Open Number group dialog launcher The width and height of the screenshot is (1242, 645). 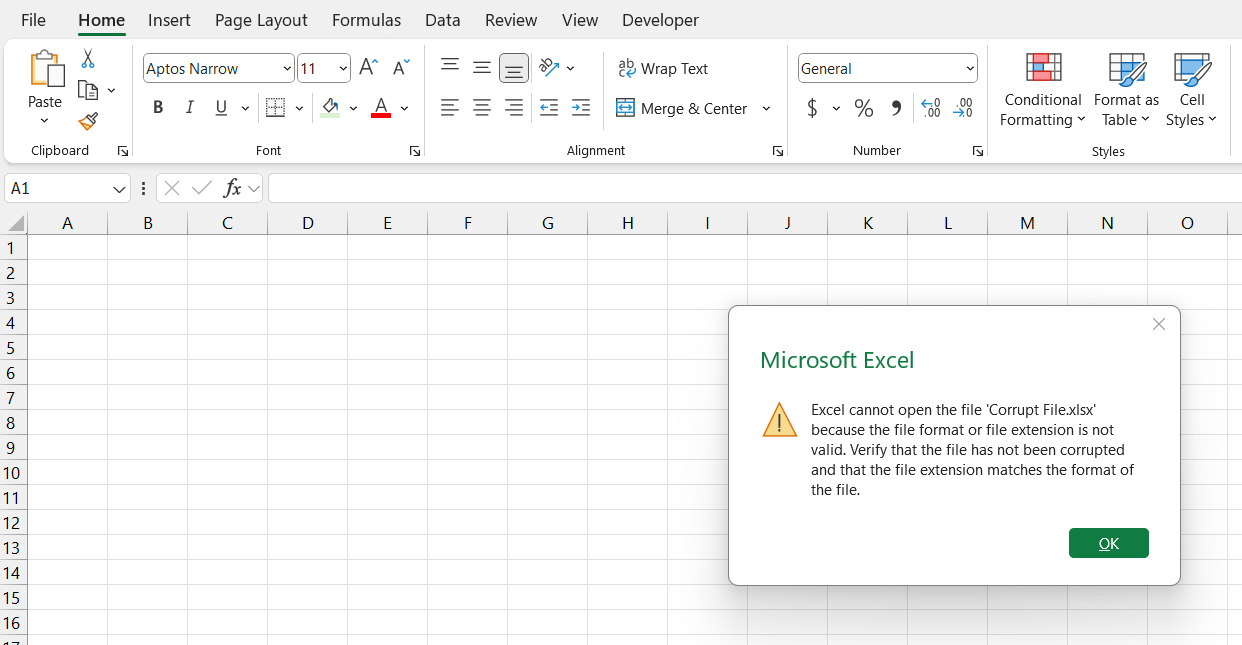click(978, 151)
